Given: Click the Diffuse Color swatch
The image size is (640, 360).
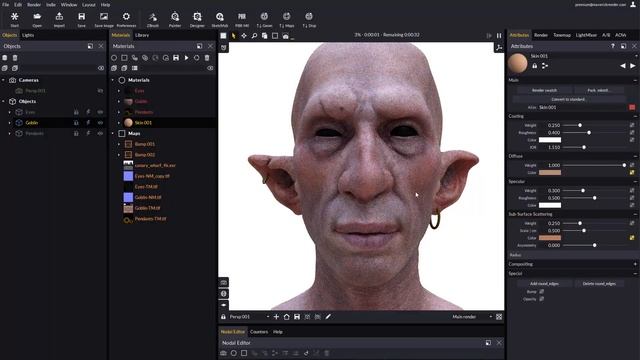Looking at the screenshot, I should point(550,173).
